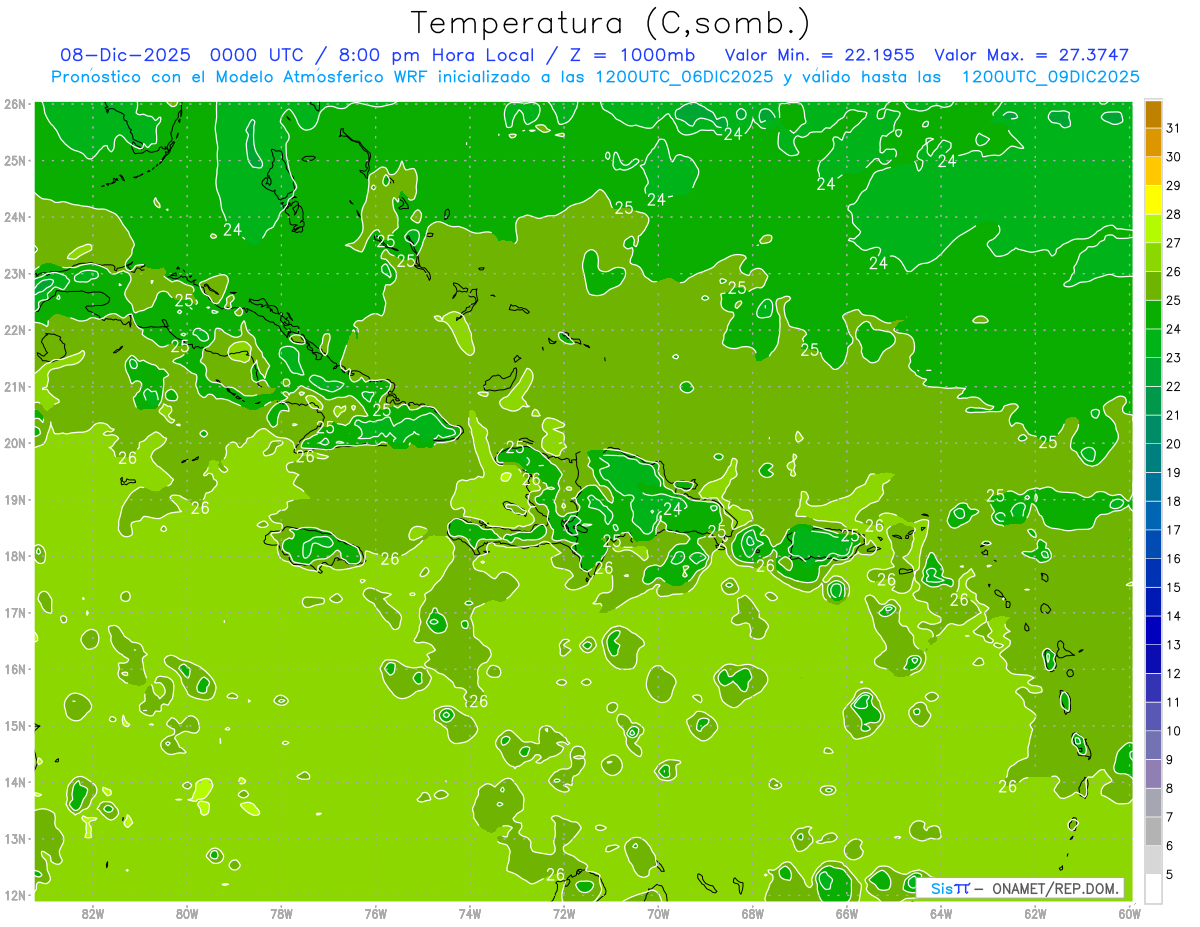Click the 26N latitude label
The width and height of the screenshot is (1200, 927).
pos(14,104)
